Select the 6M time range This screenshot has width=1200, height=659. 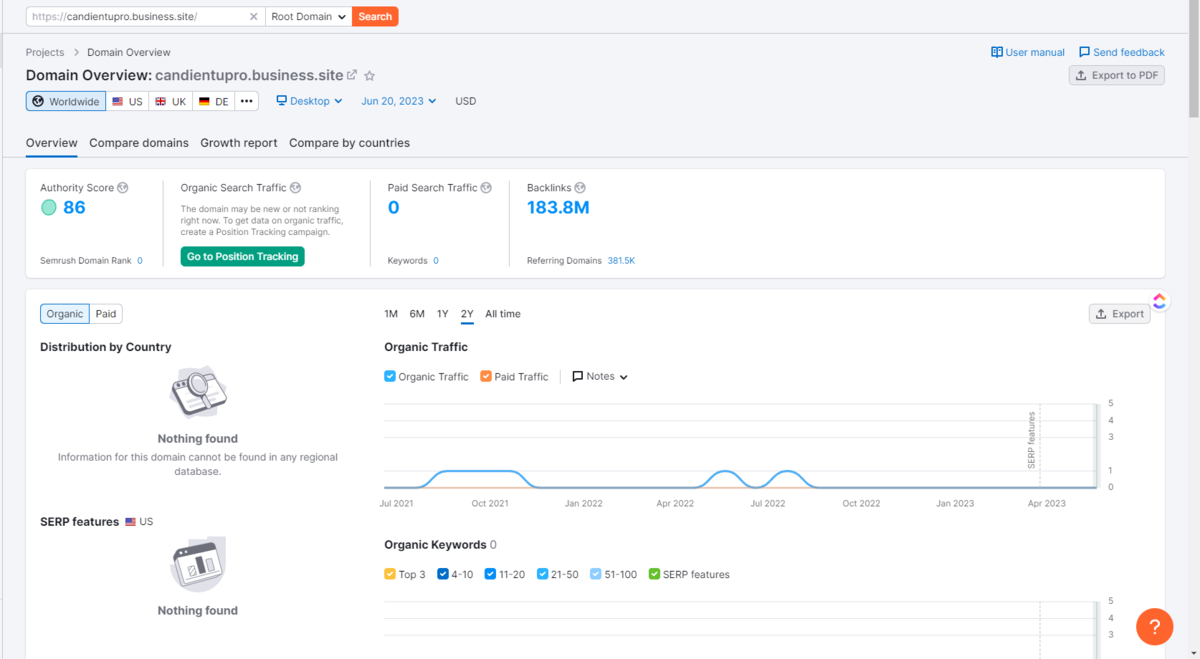417,314
